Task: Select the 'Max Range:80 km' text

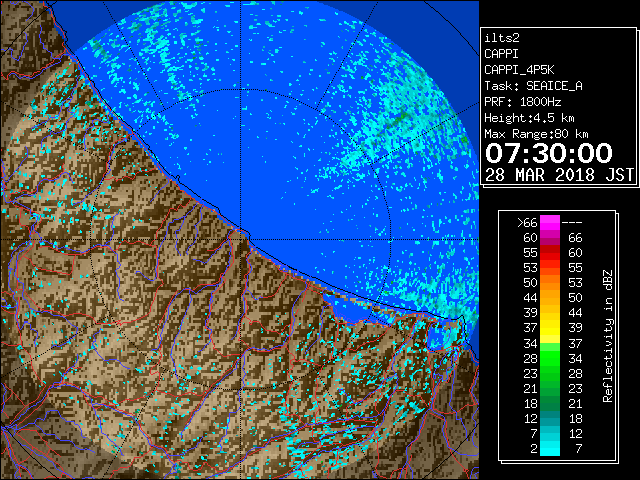Action: 536,134
